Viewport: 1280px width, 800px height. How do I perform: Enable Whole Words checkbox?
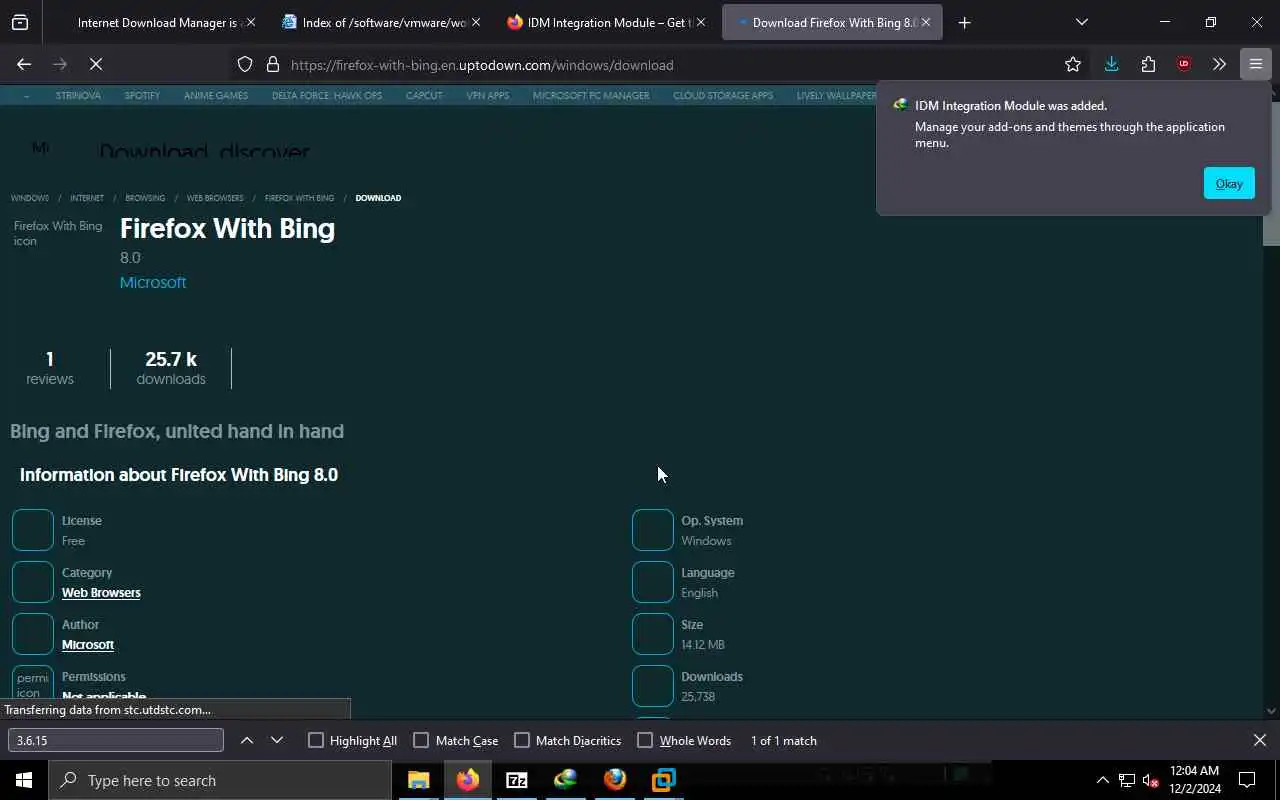(645, 740)
